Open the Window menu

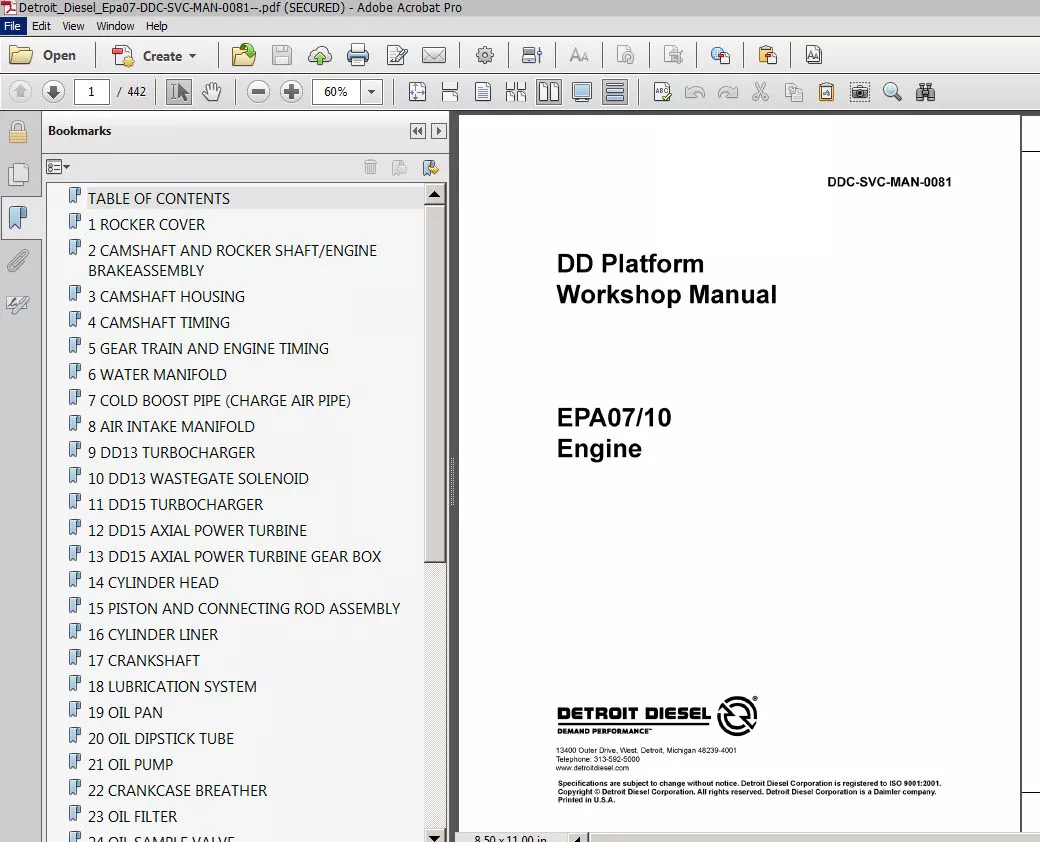(115, 26)
